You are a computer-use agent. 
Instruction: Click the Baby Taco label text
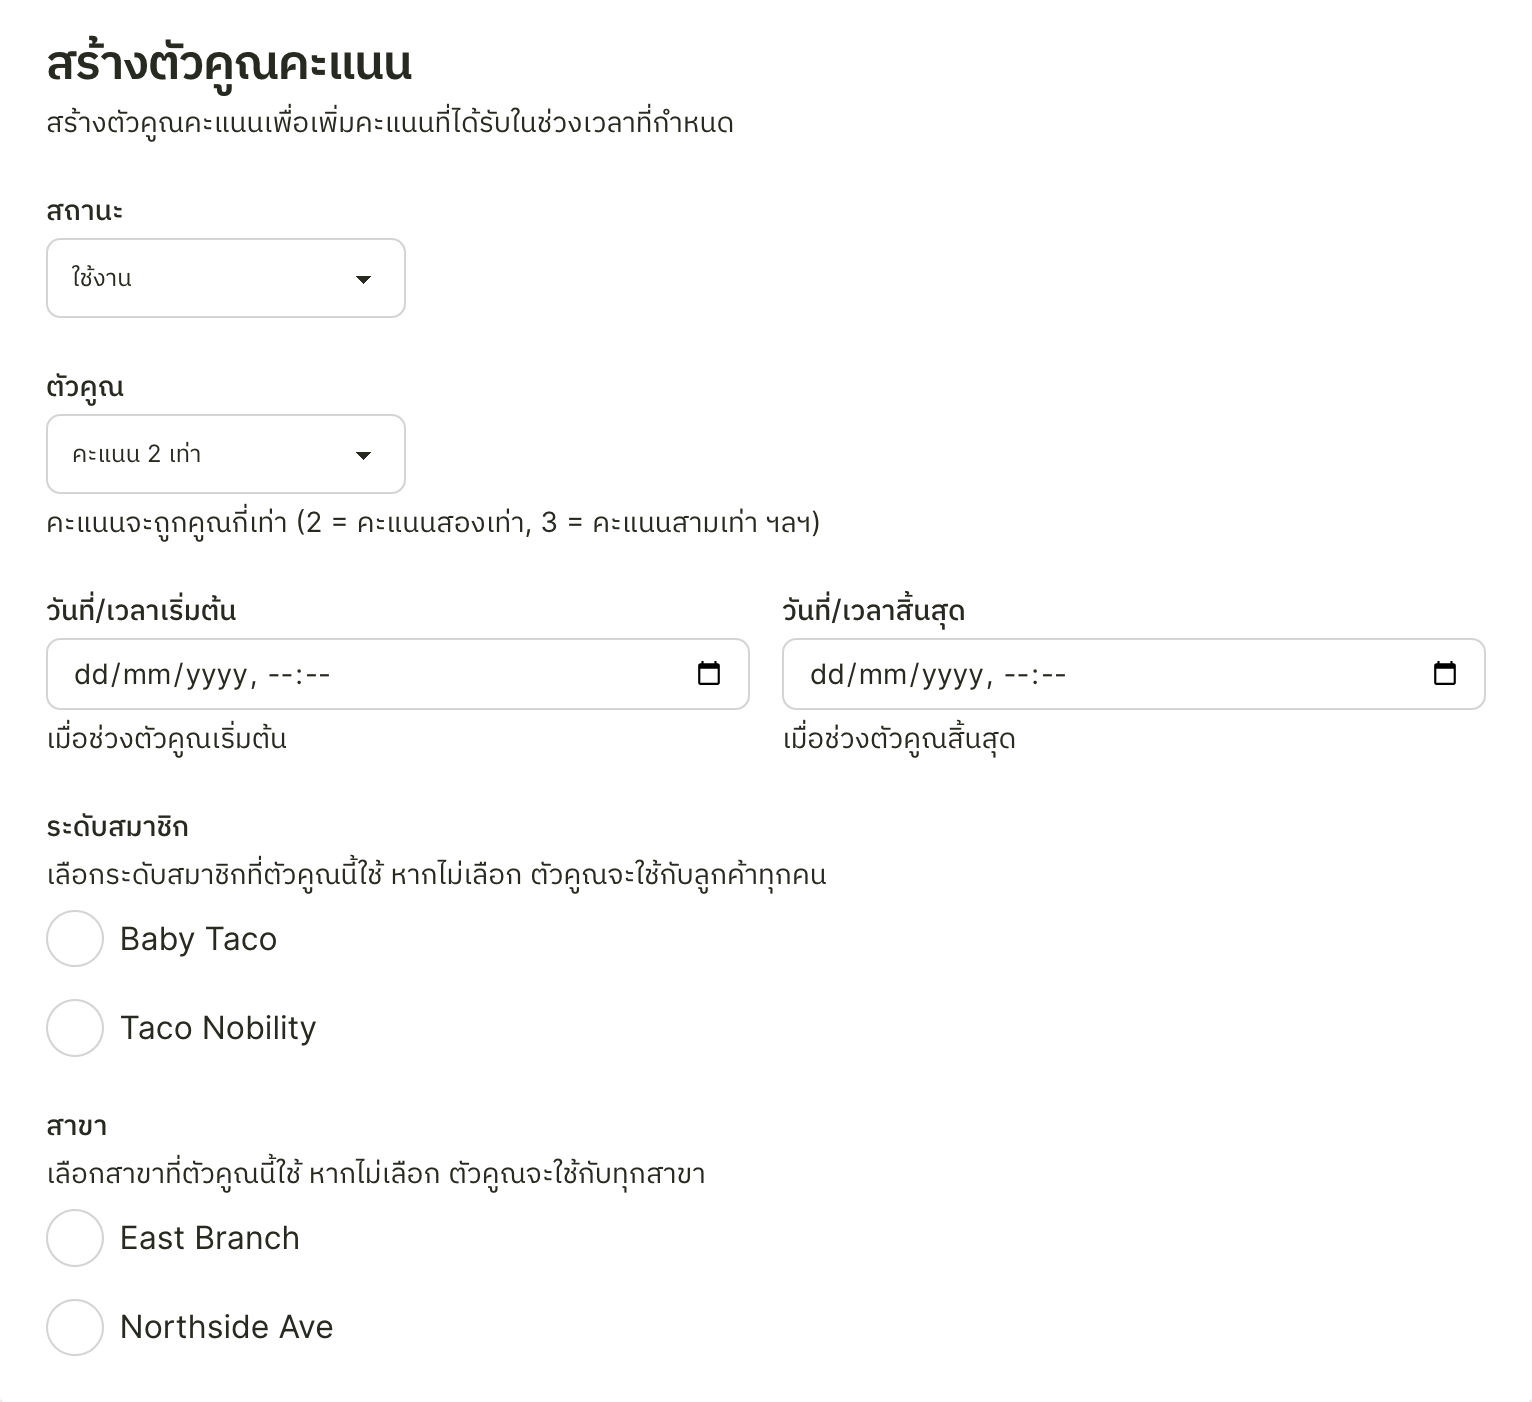(198, 939)
